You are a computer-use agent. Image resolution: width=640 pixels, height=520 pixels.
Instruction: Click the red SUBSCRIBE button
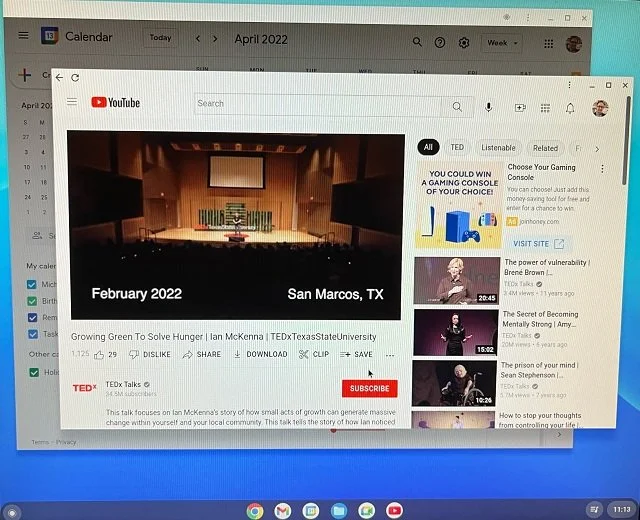[369, 389]
